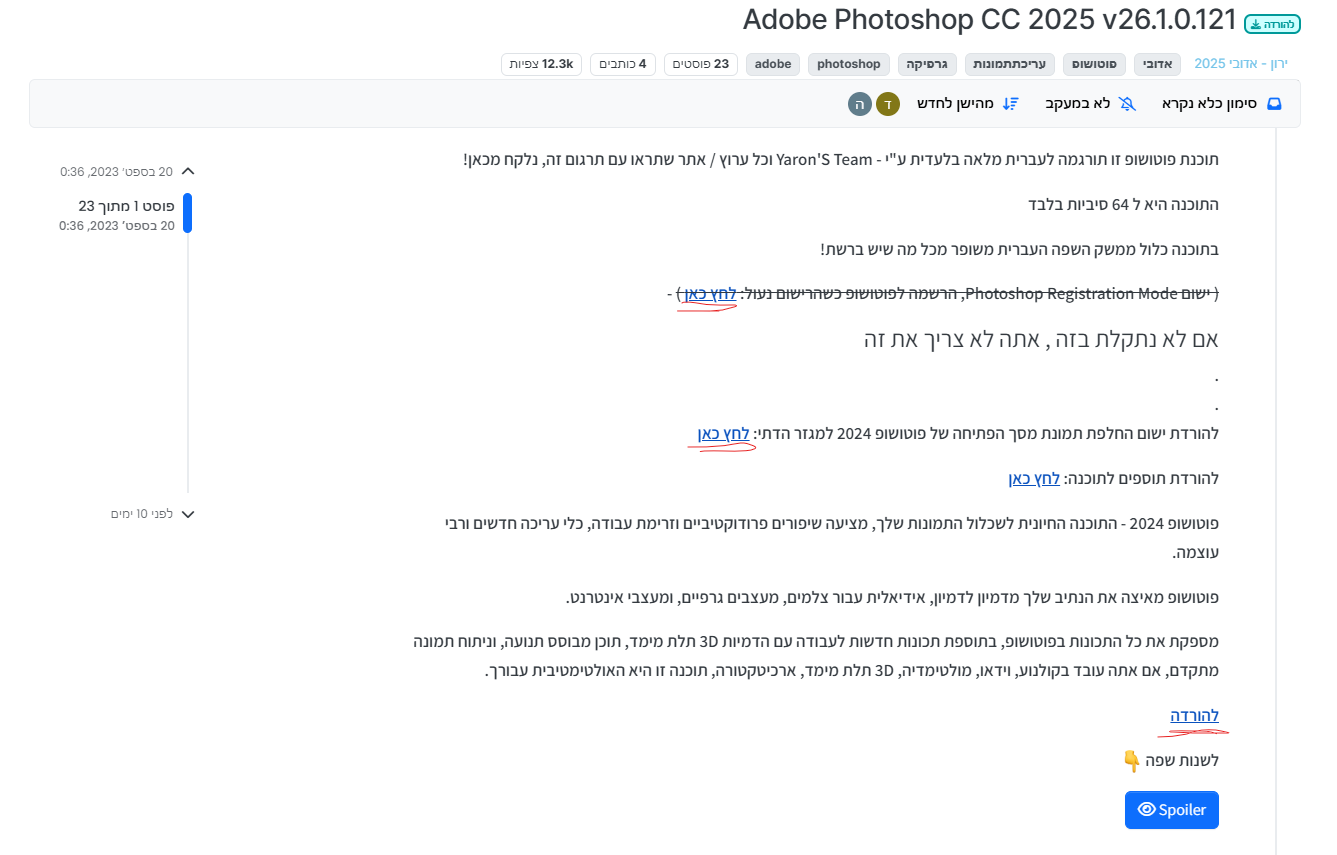
Task: Mark topic unread via סימון כלא נקרא
Action: (x=1222, y=103)
